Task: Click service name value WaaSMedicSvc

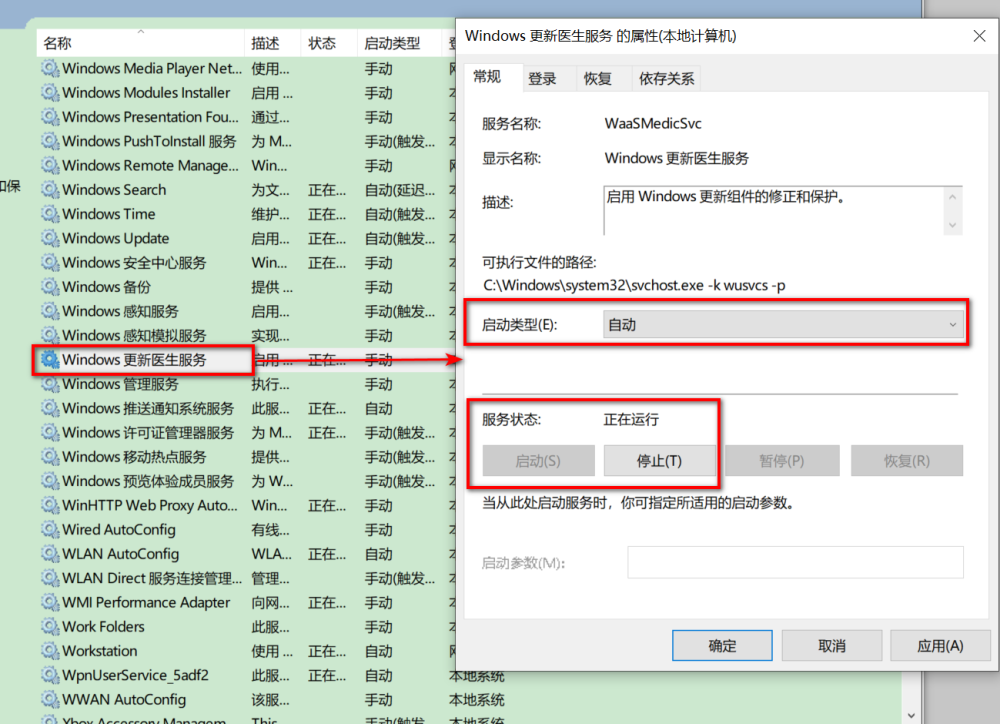Action: coord(653,124)
